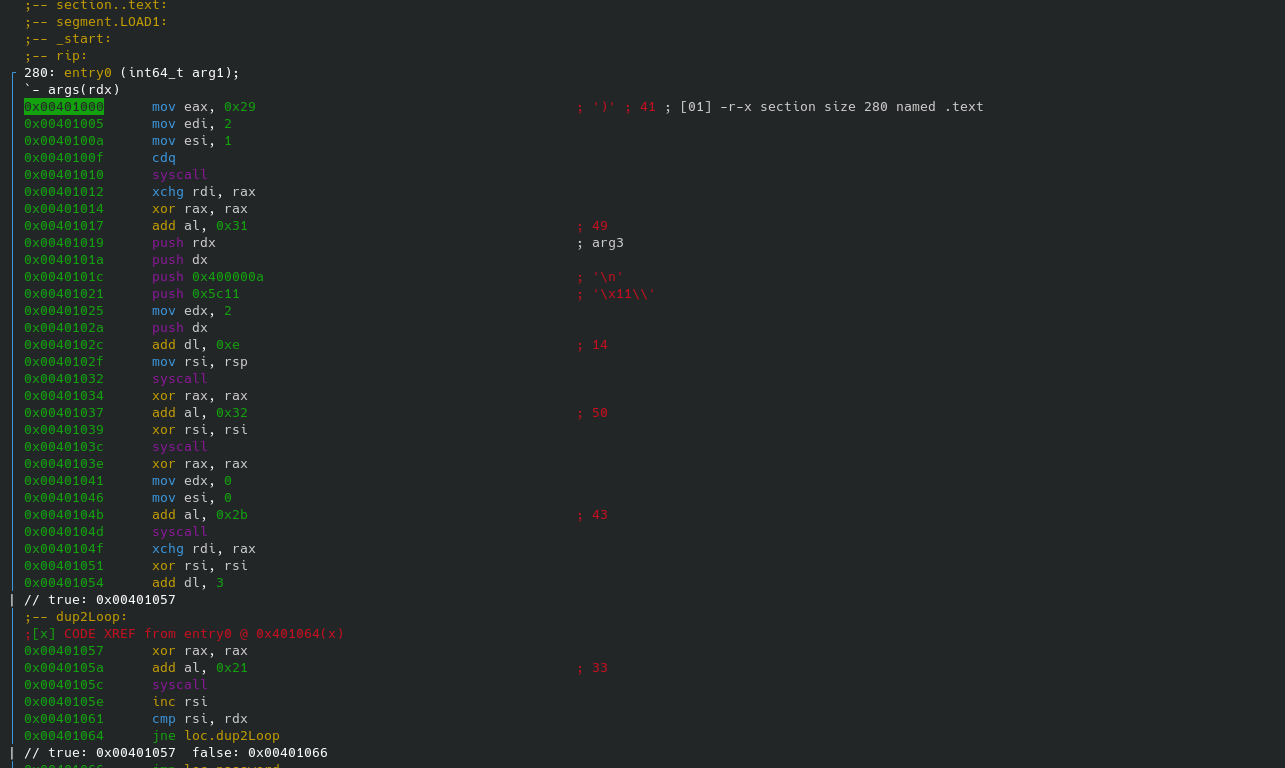The width and height of the screenshot is (1285, 768).
Task: Click the 0x2b operand value
Action: (x=232, y=514)
